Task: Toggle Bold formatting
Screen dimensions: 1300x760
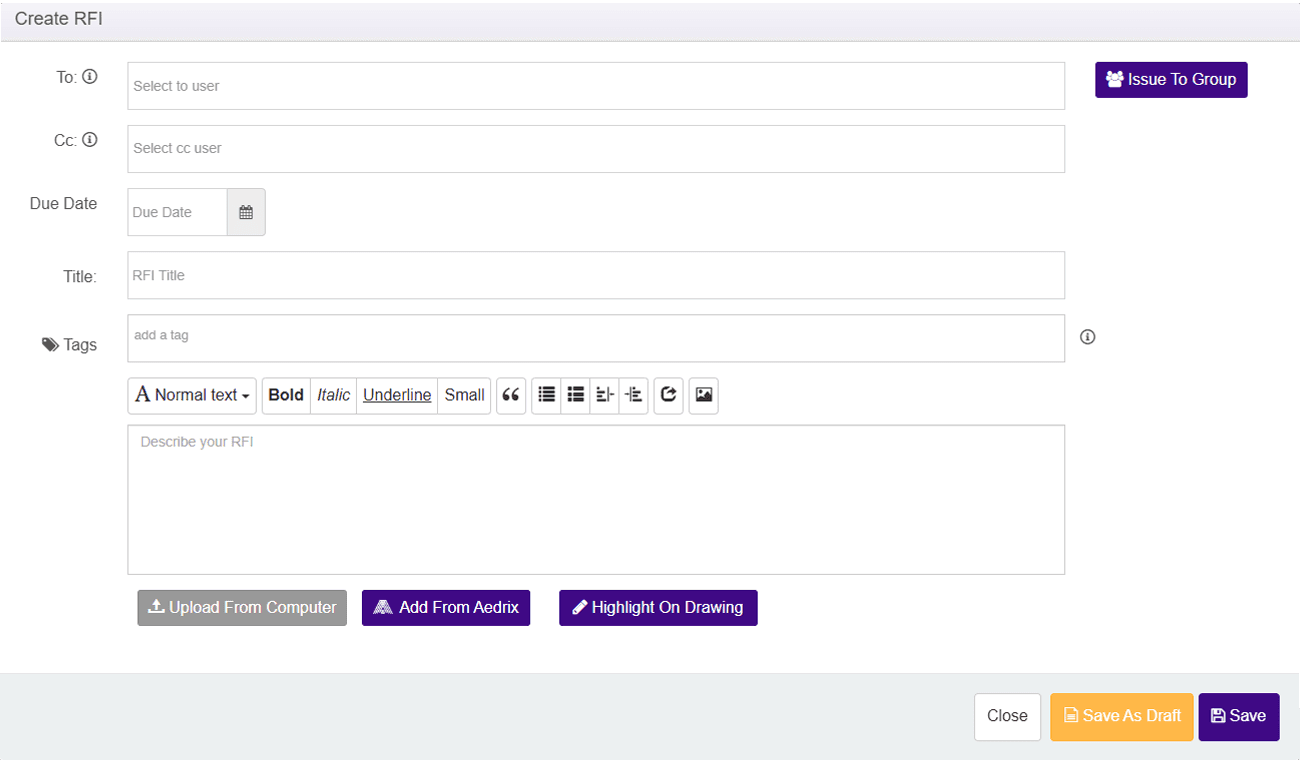Action: click(286, 395)
